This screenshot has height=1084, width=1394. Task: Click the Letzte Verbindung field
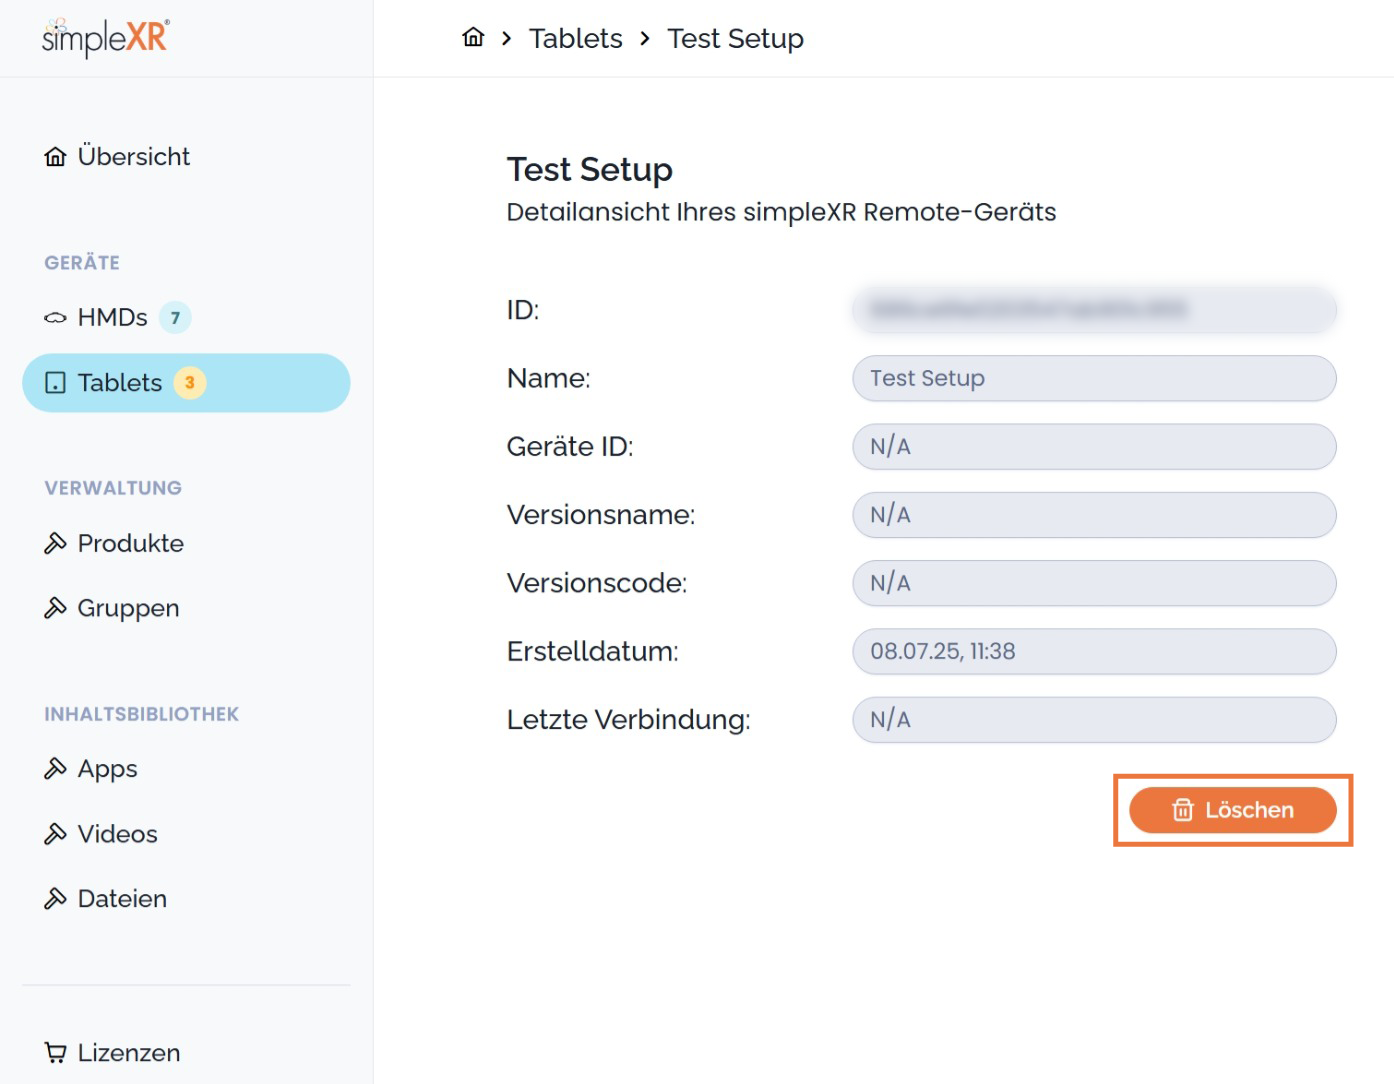click(x=1093, y=720)
